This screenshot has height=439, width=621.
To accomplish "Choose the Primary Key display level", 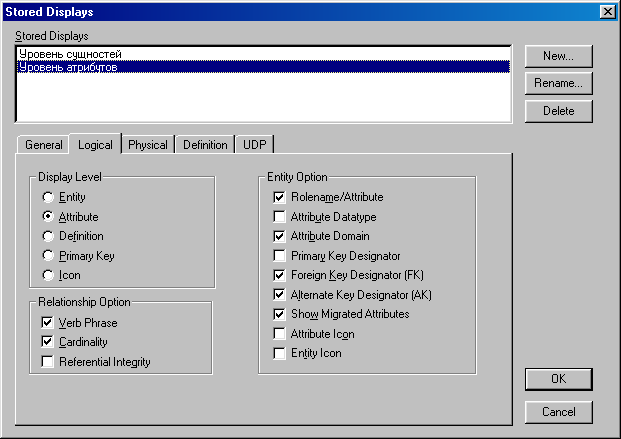I will [48, 256].
